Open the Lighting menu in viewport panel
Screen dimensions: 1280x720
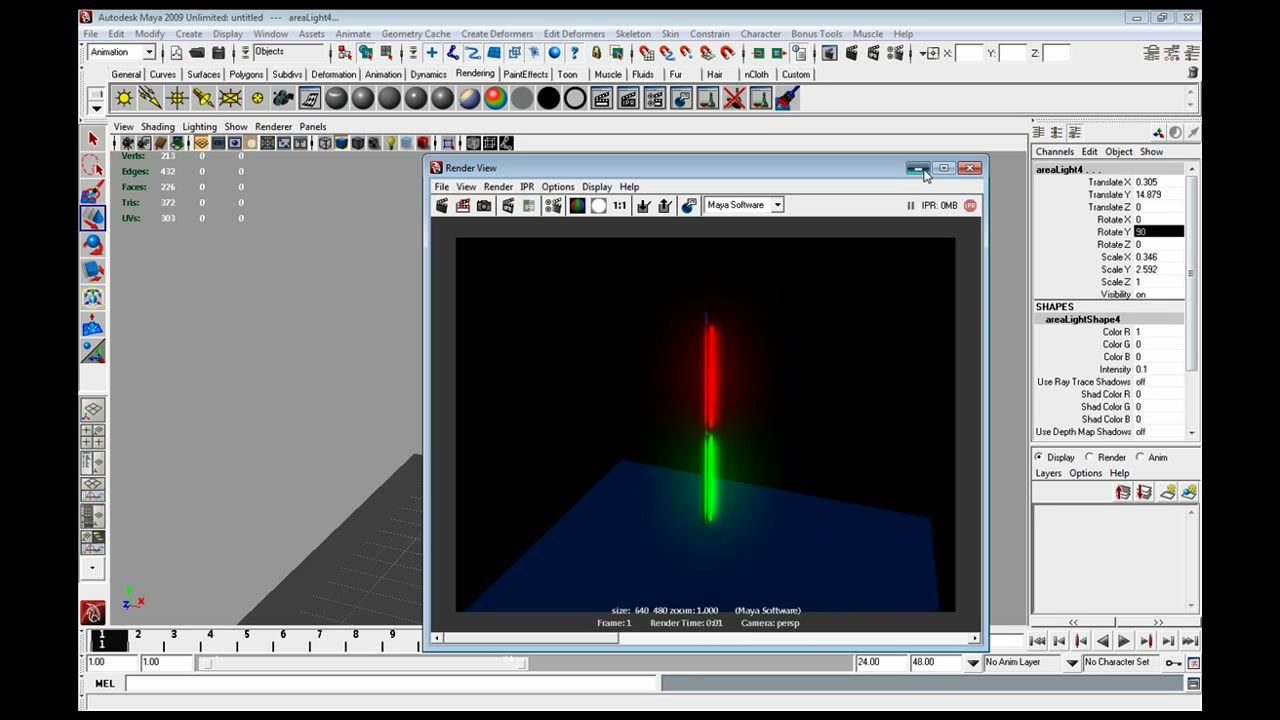[x=199, y=127]
